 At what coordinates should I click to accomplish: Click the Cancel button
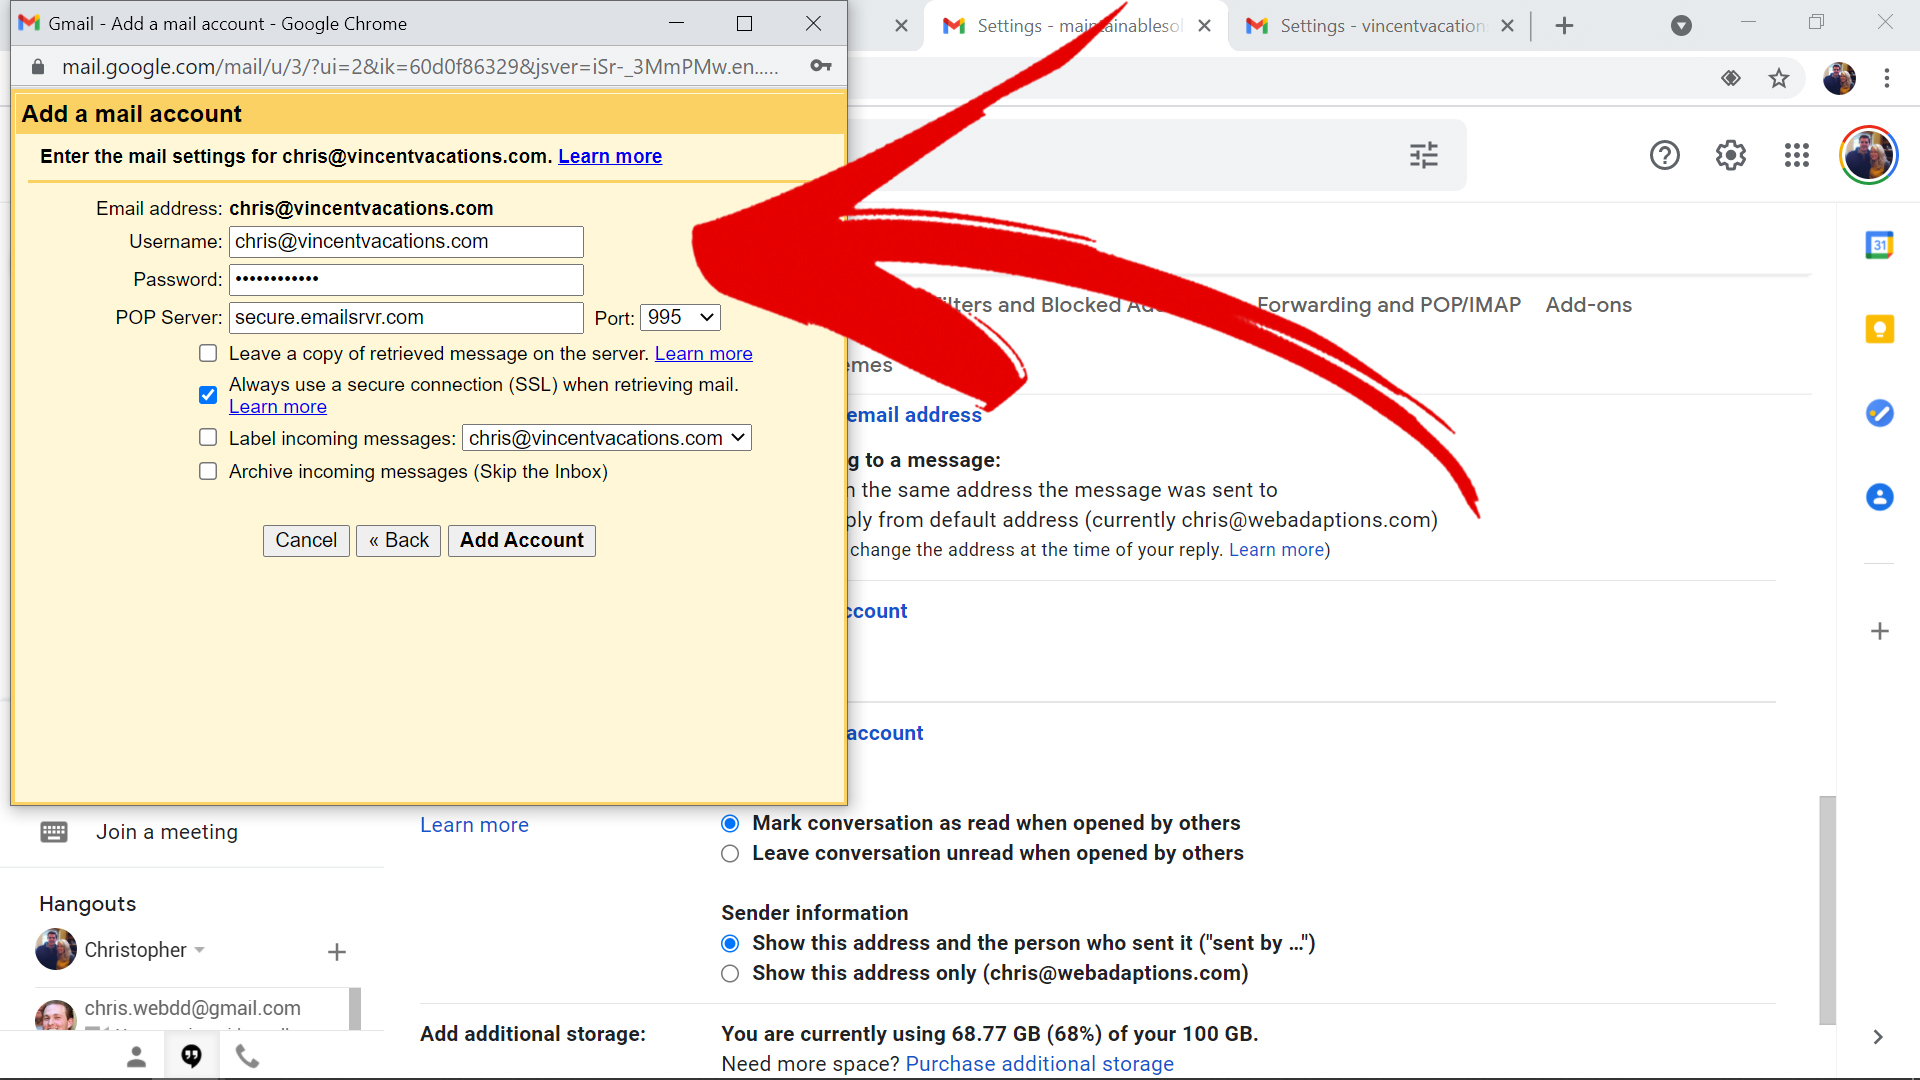[306, 540]
